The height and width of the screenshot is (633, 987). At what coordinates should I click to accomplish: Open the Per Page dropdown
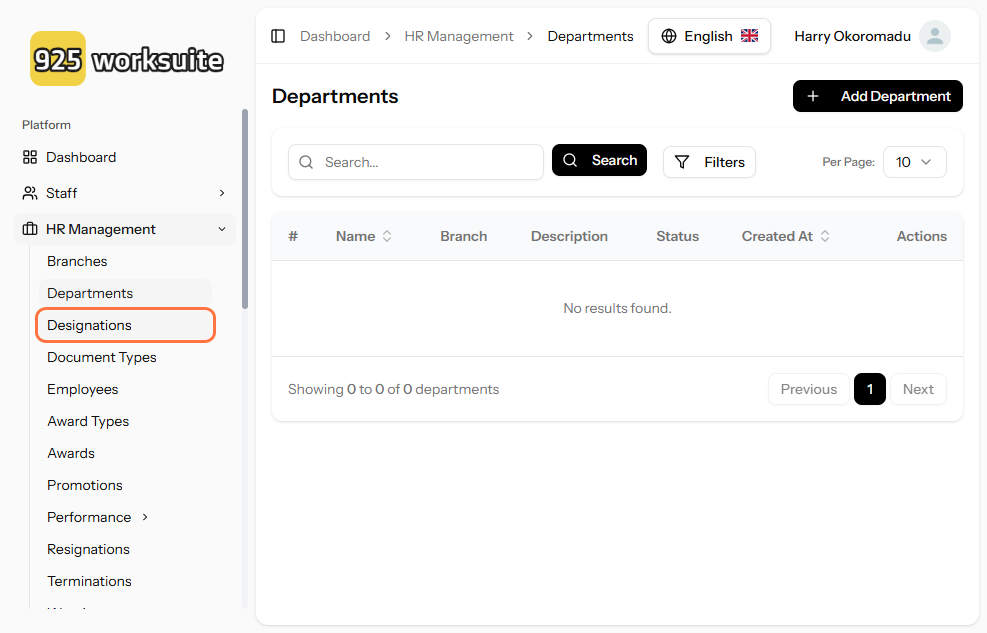914,162
